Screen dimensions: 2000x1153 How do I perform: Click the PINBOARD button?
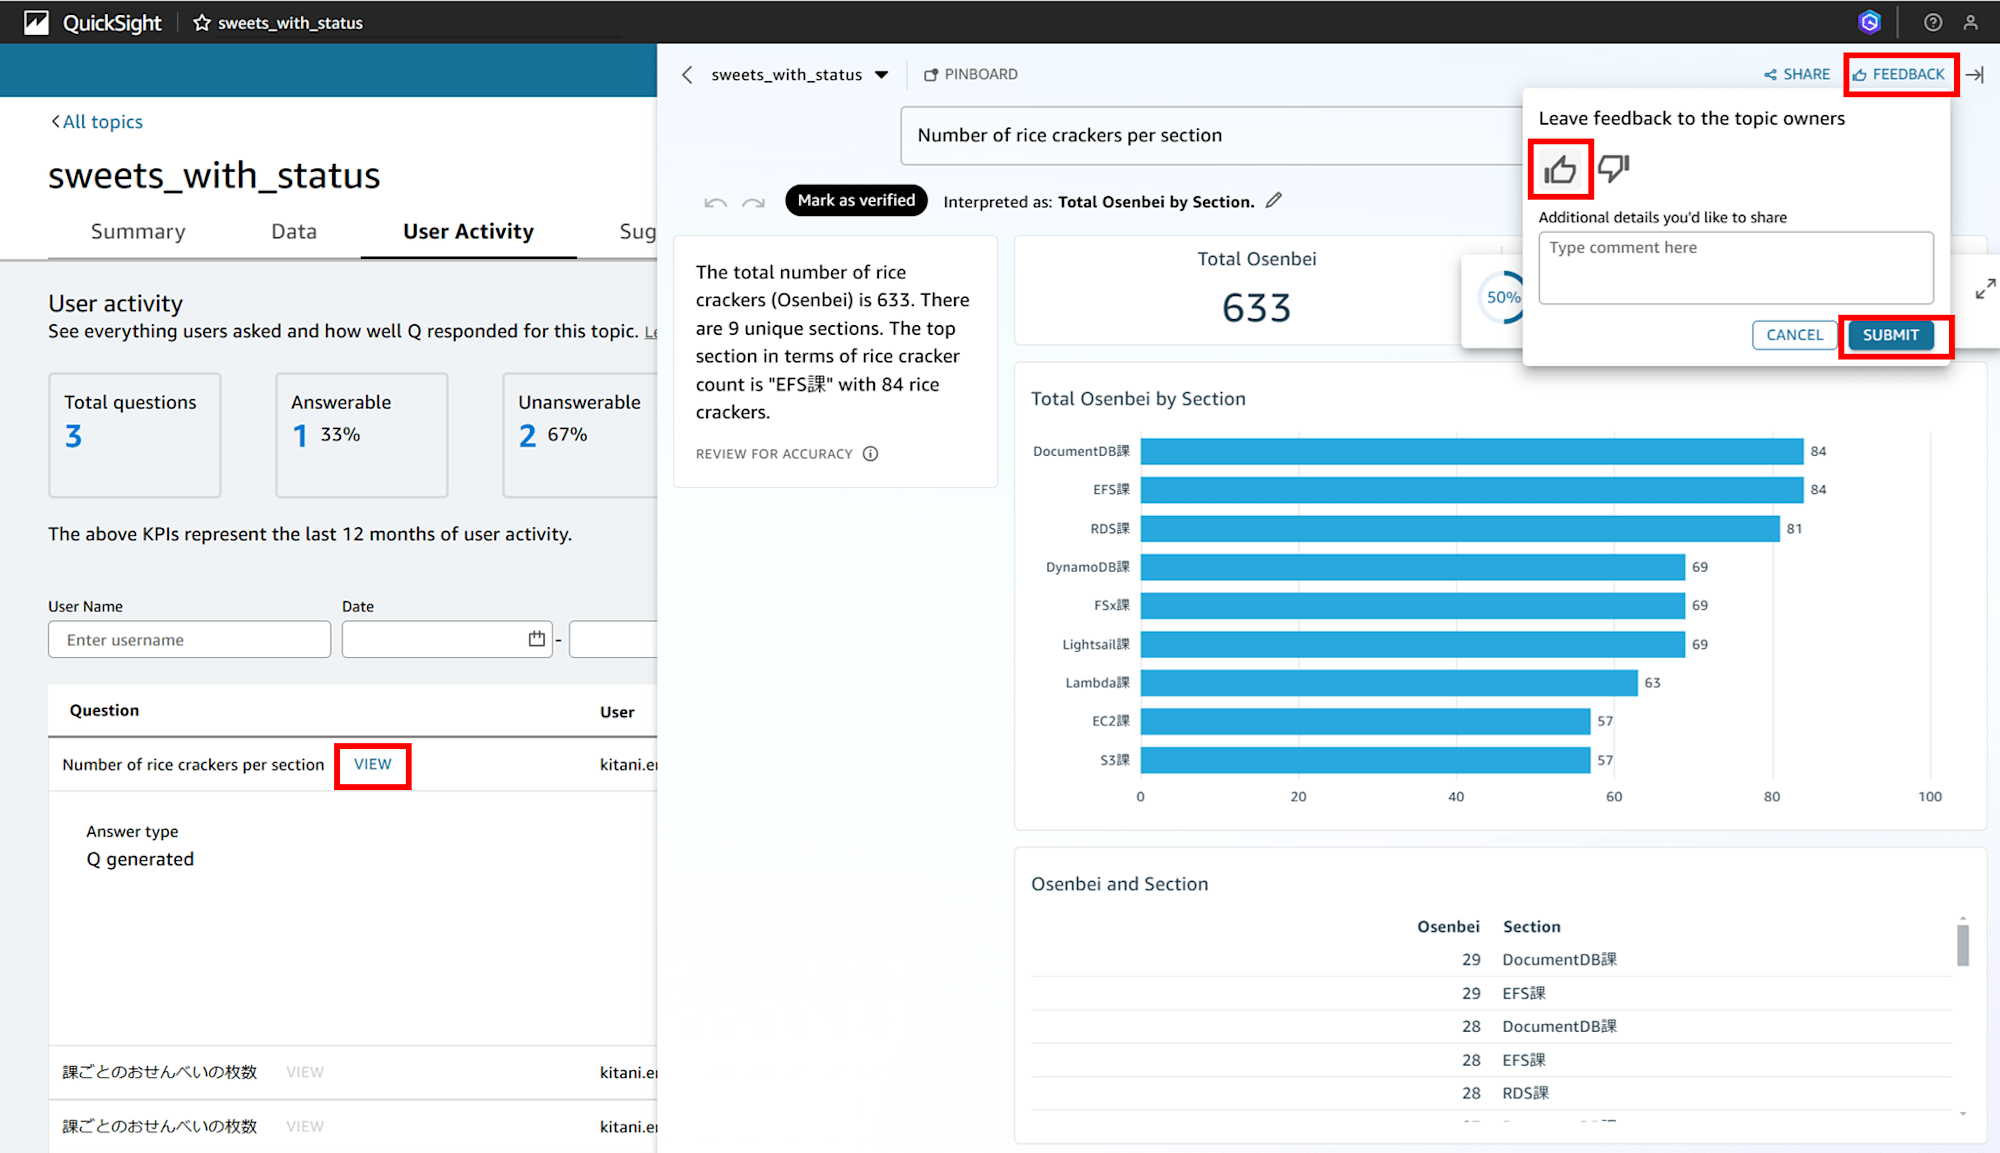(x=970, y=75)
